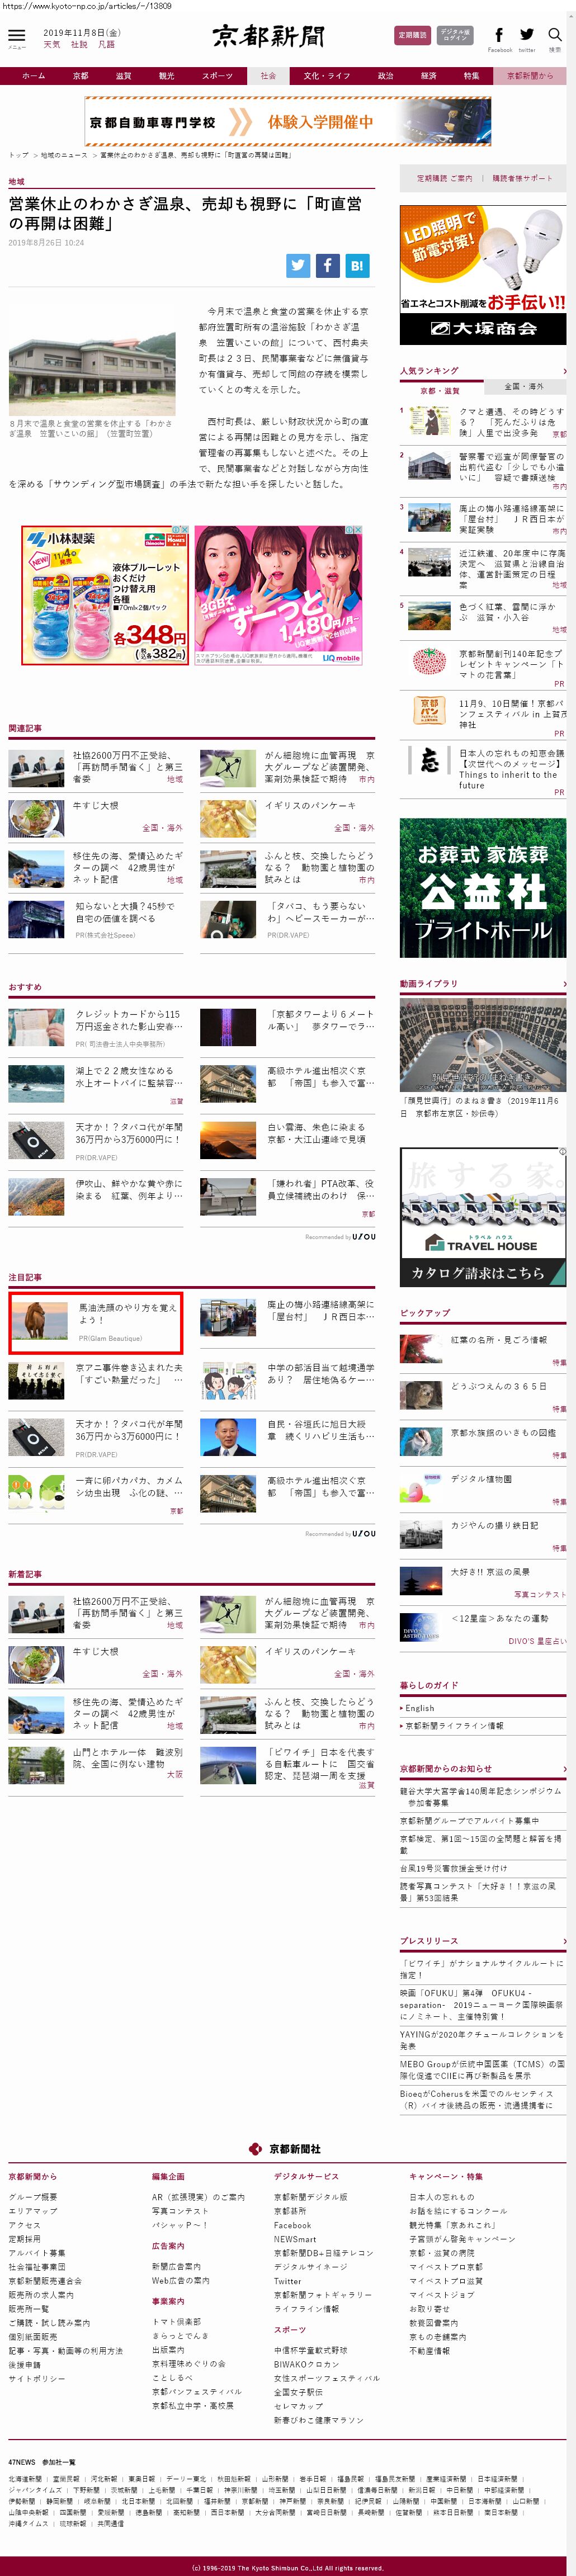Click the Travel House ad info icon
The image size is (576, 2576).
point(562,1151)
